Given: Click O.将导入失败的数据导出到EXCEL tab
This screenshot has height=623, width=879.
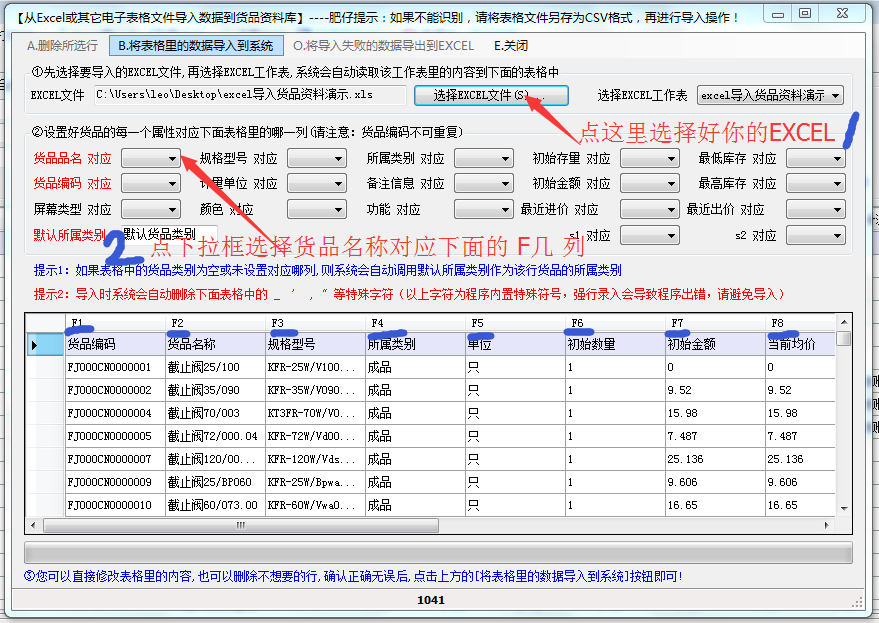Looking at the screenshot, I should coord(384,46).
